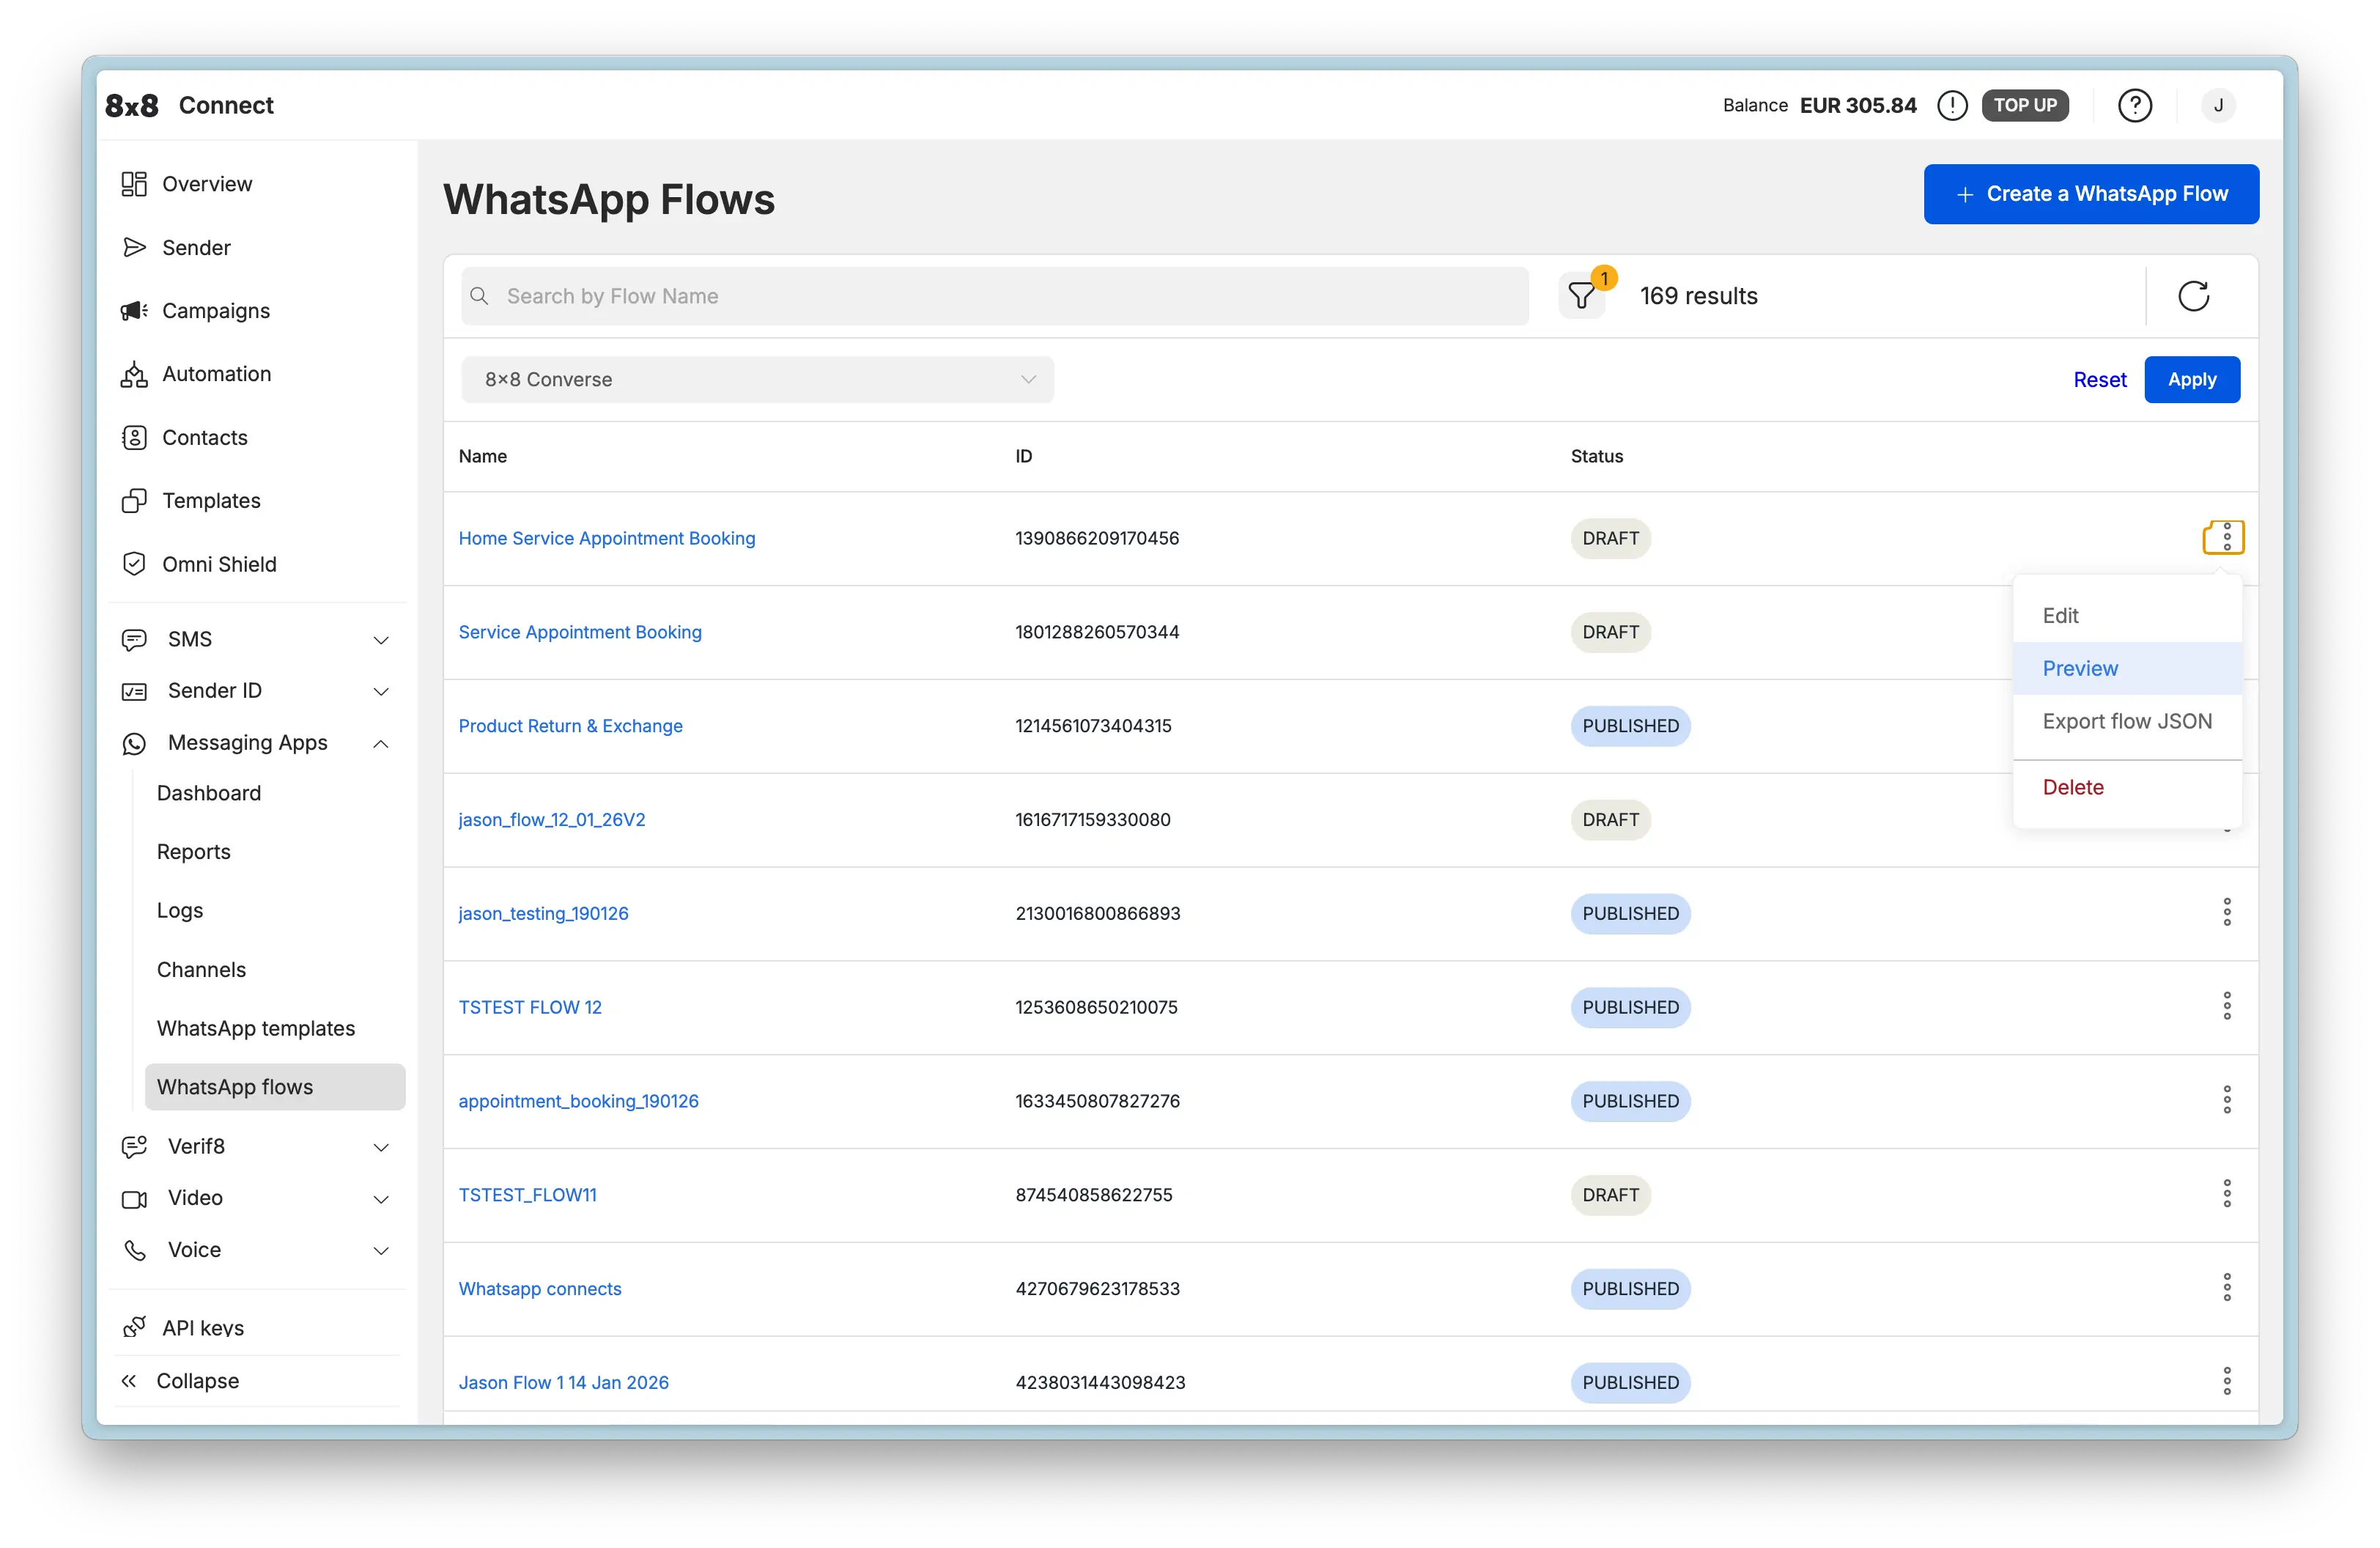Open the Home Service Appointment Booking flow
The width and height of the screenshot is (2380, 1548).
pos(607,538)
